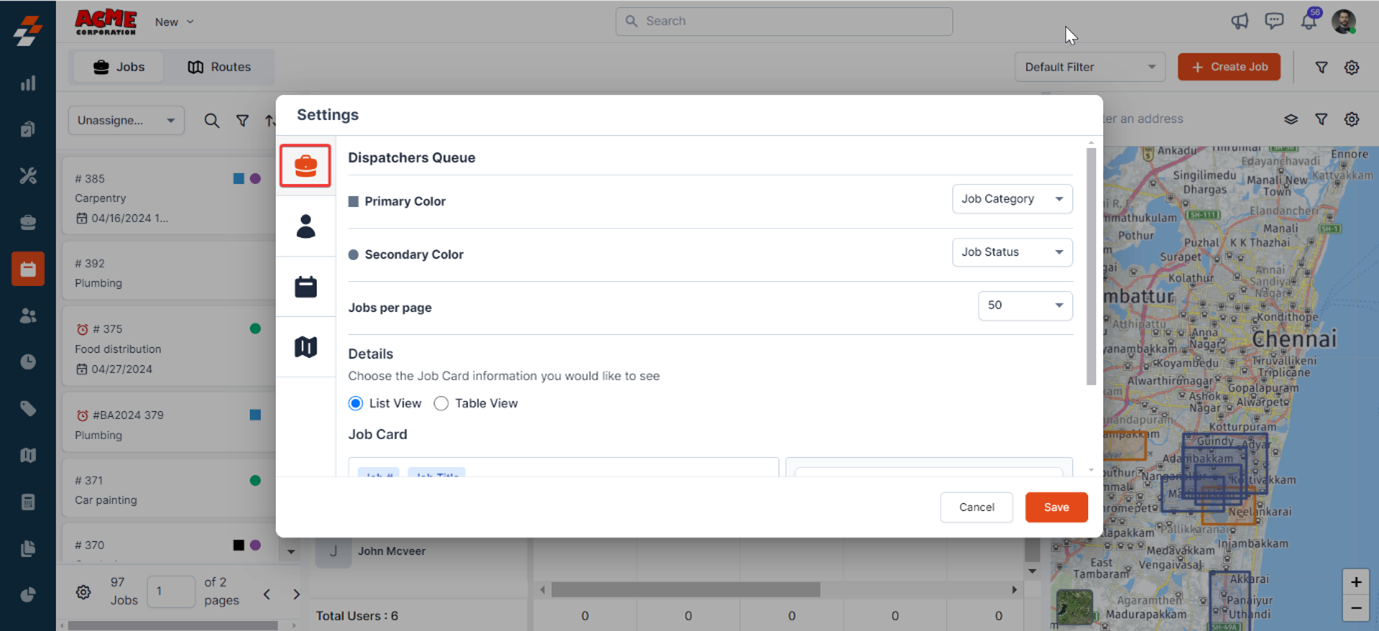
Task: Open the chat messages icon
Action: point(1274,21)
